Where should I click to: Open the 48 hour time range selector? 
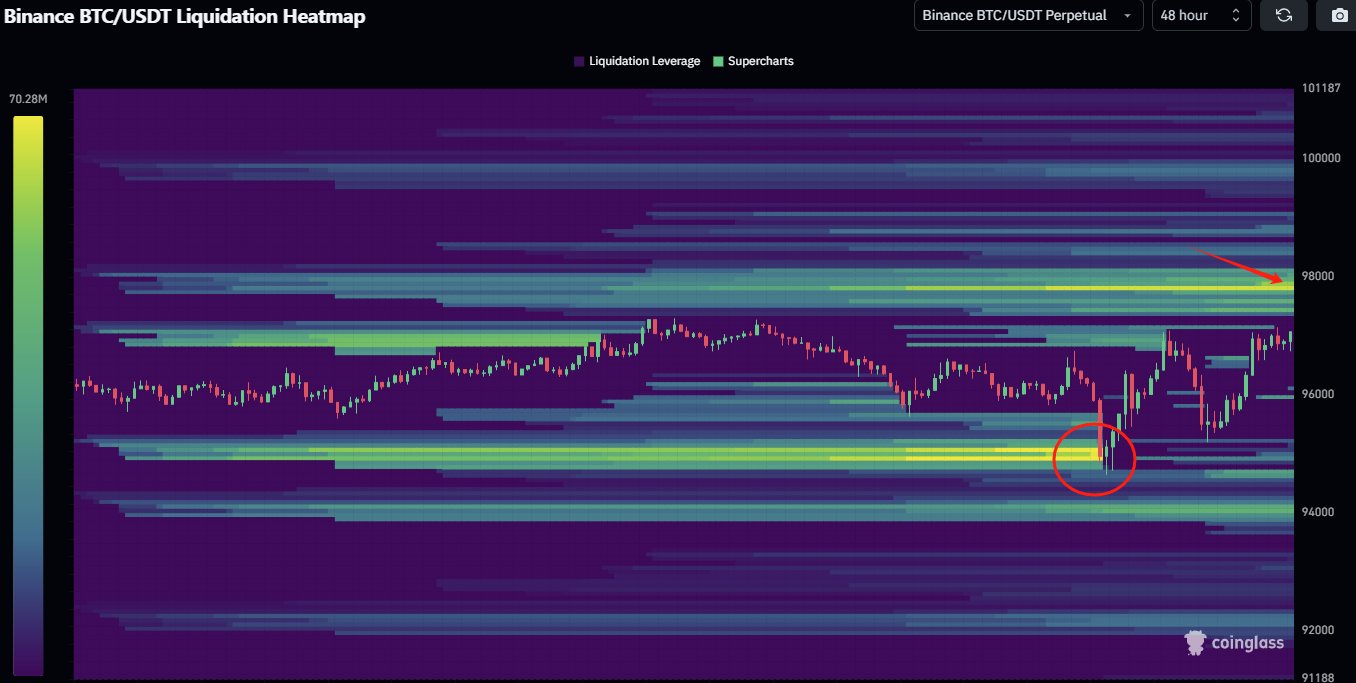click(1201, 16)
